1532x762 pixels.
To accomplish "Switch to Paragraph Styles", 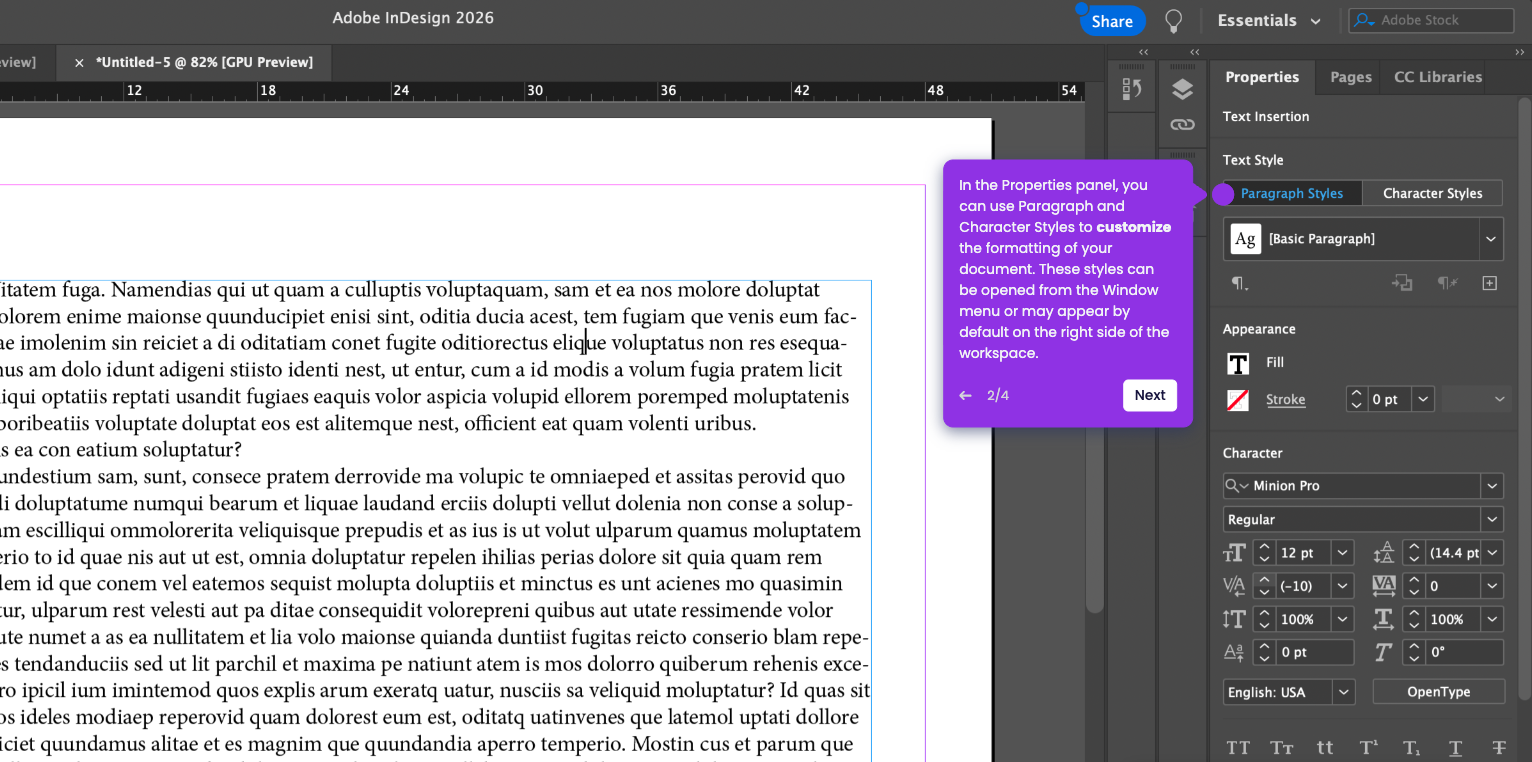I will coord(1292,193).
